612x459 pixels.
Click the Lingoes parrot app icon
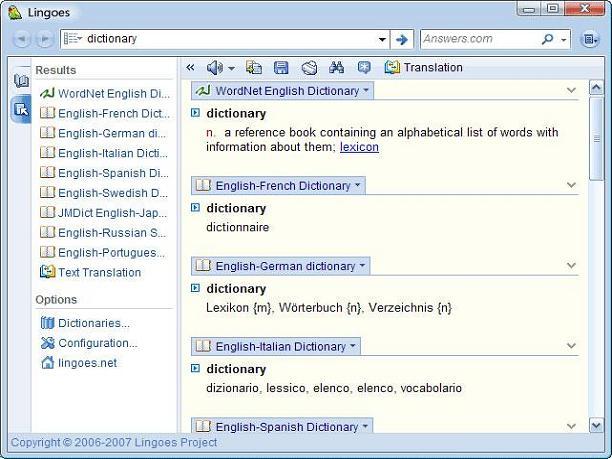pos(15,12)
